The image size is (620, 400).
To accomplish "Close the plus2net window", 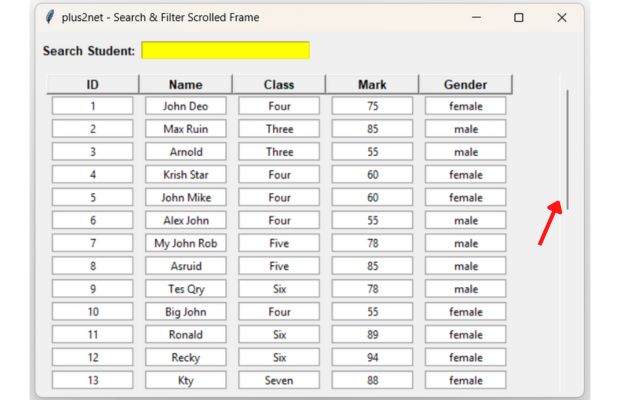I will (x=561, y=17).
